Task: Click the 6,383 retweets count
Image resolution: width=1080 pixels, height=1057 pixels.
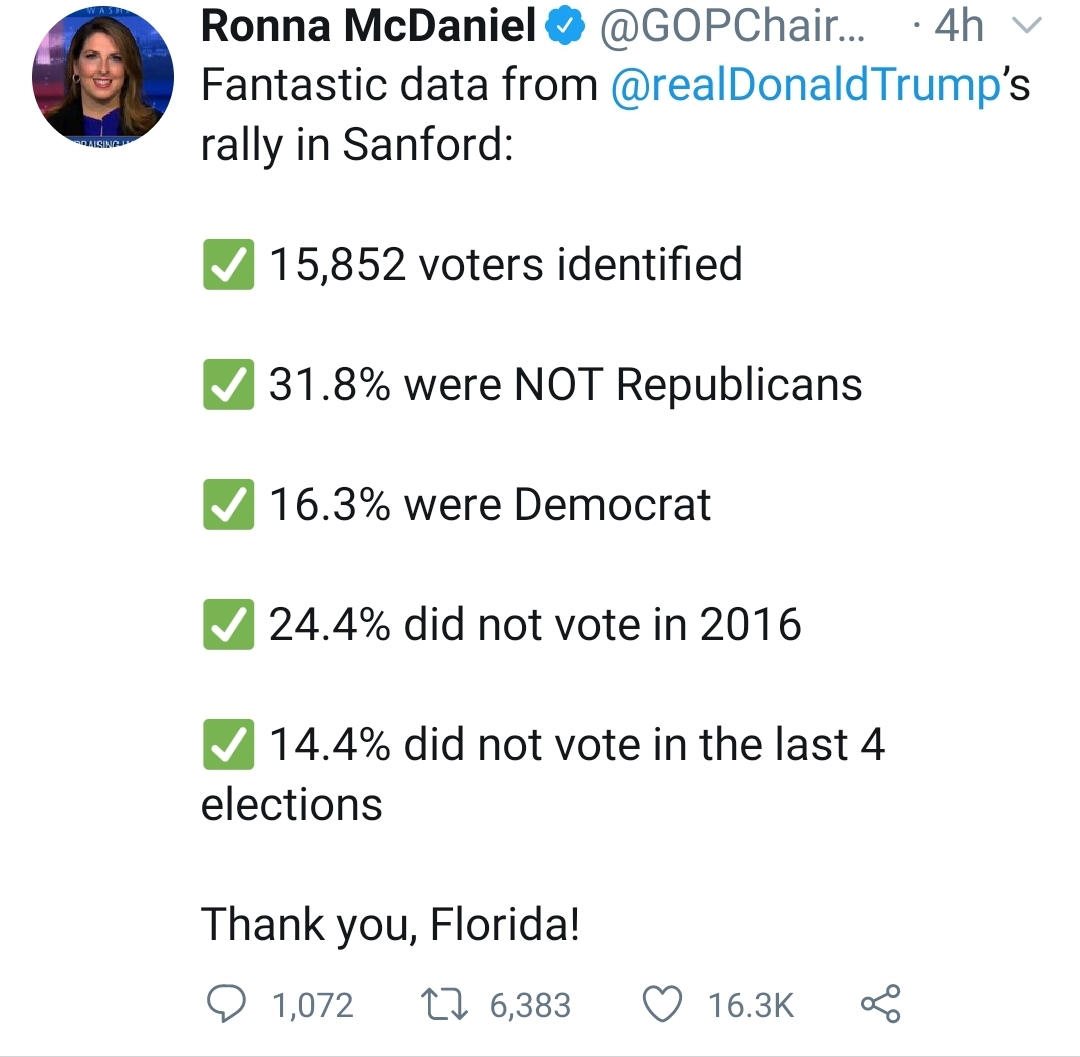Action: pyautogui.click(x=530, y=1005)
